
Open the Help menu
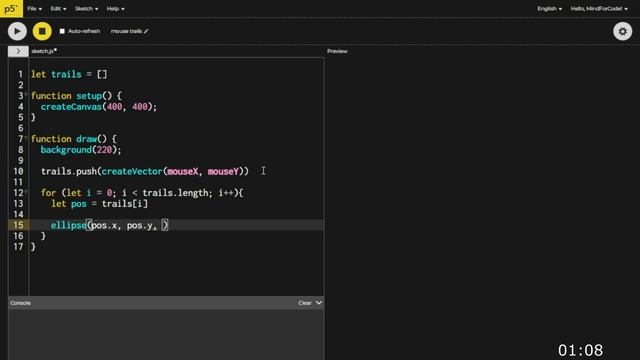(115, 9)
